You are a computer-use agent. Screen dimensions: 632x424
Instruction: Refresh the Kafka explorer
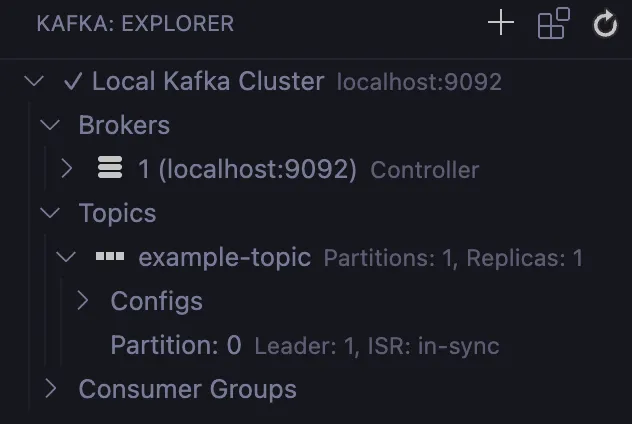click(605, 24)
